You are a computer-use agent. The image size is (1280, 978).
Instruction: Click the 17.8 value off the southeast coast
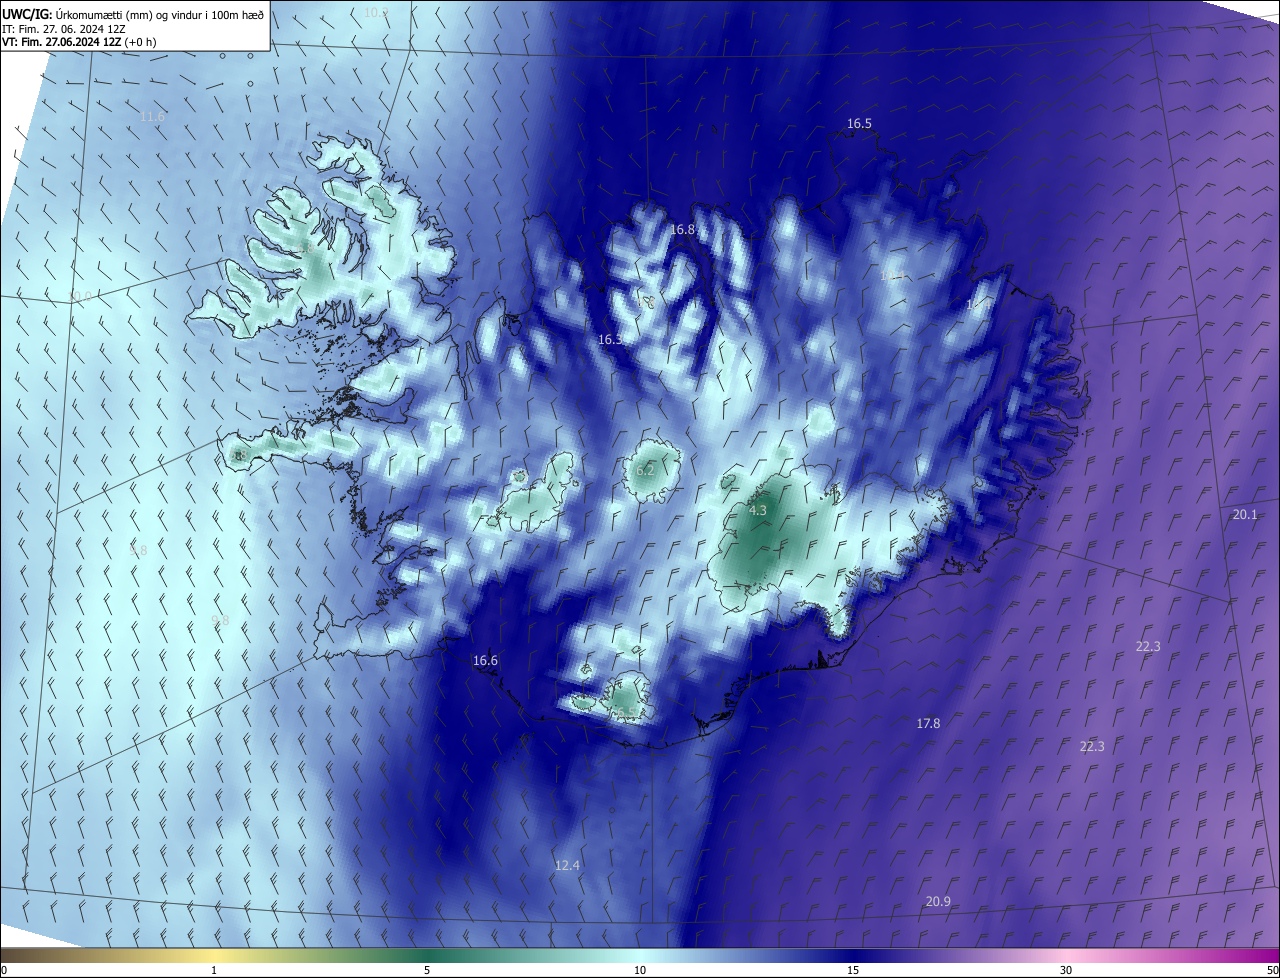tap(928, 723)
